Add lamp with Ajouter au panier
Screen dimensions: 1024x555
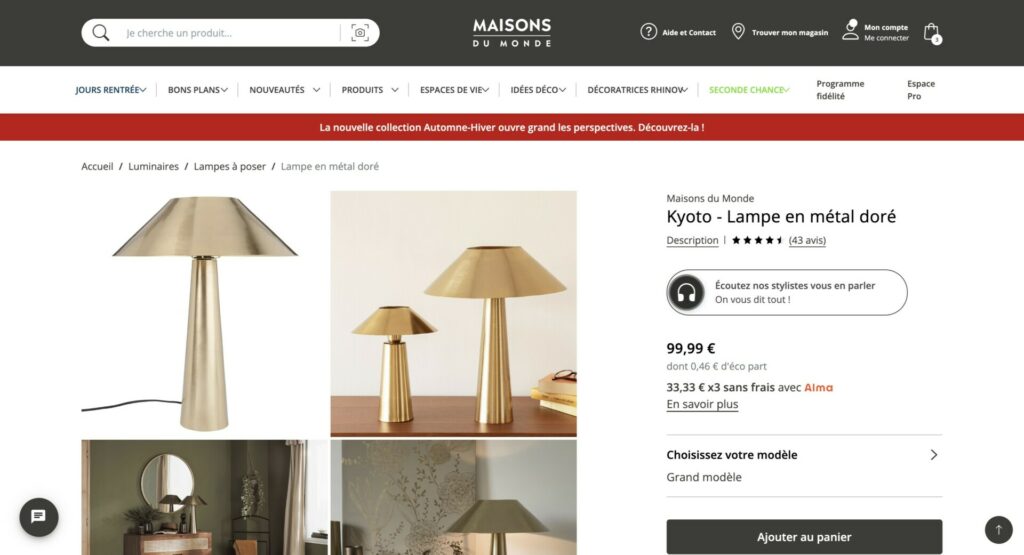[804, 537]
